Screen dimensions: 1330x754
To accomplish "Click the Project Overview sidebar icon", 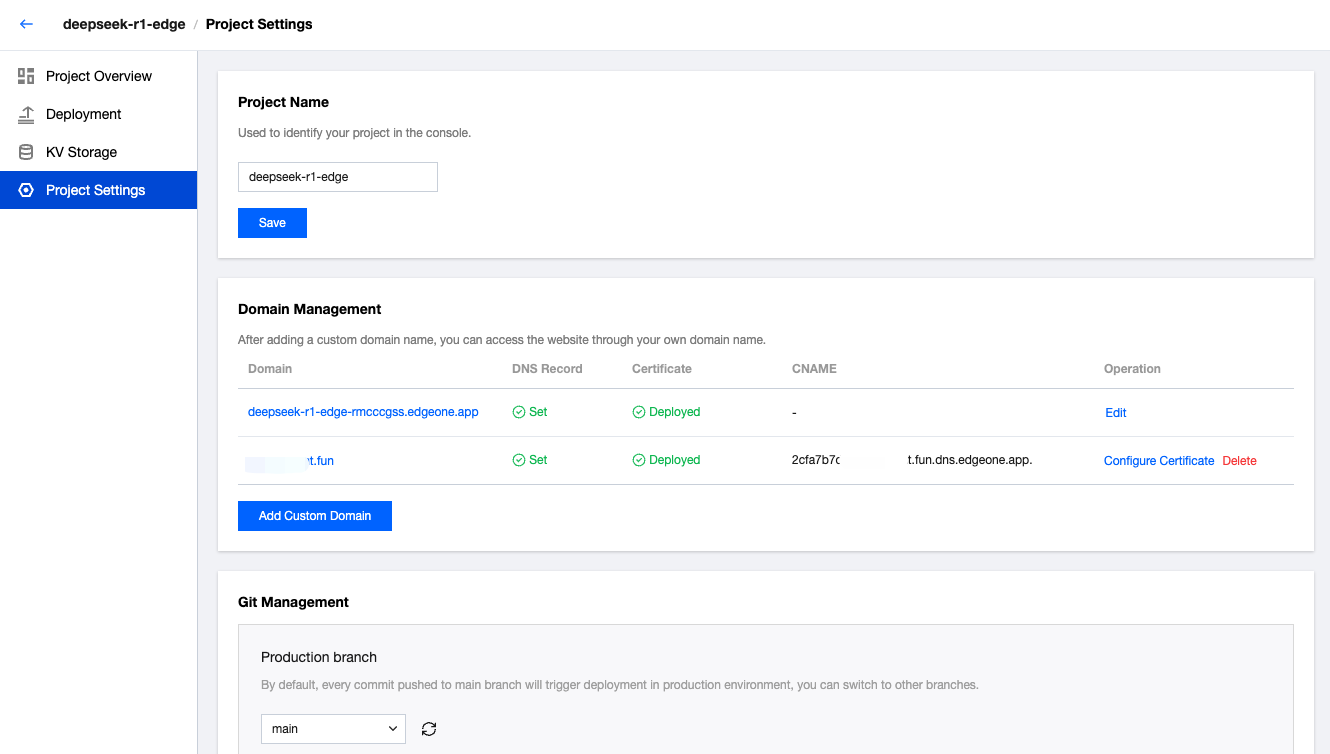I will coord(26,76).
